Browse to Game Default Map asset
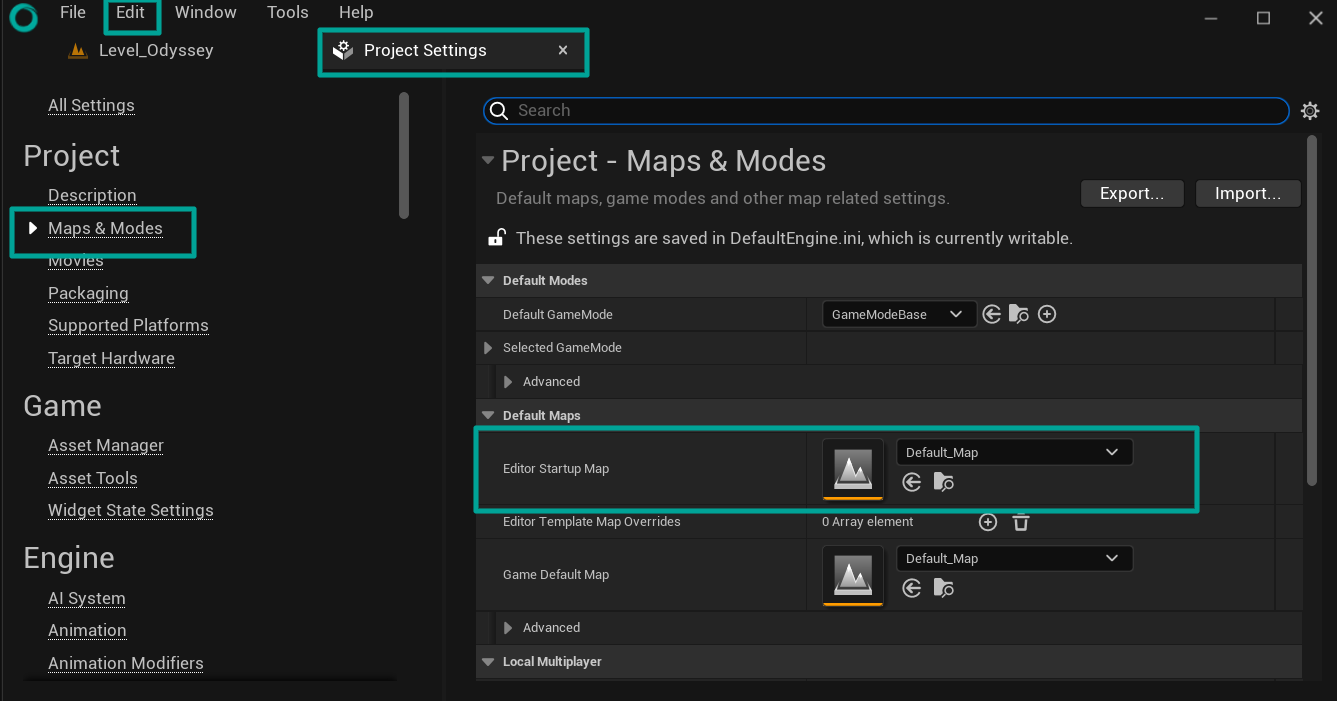Image resolution: width=1337 pixels, height=701 pixels. pyautogui.click(x=943, y=589)
